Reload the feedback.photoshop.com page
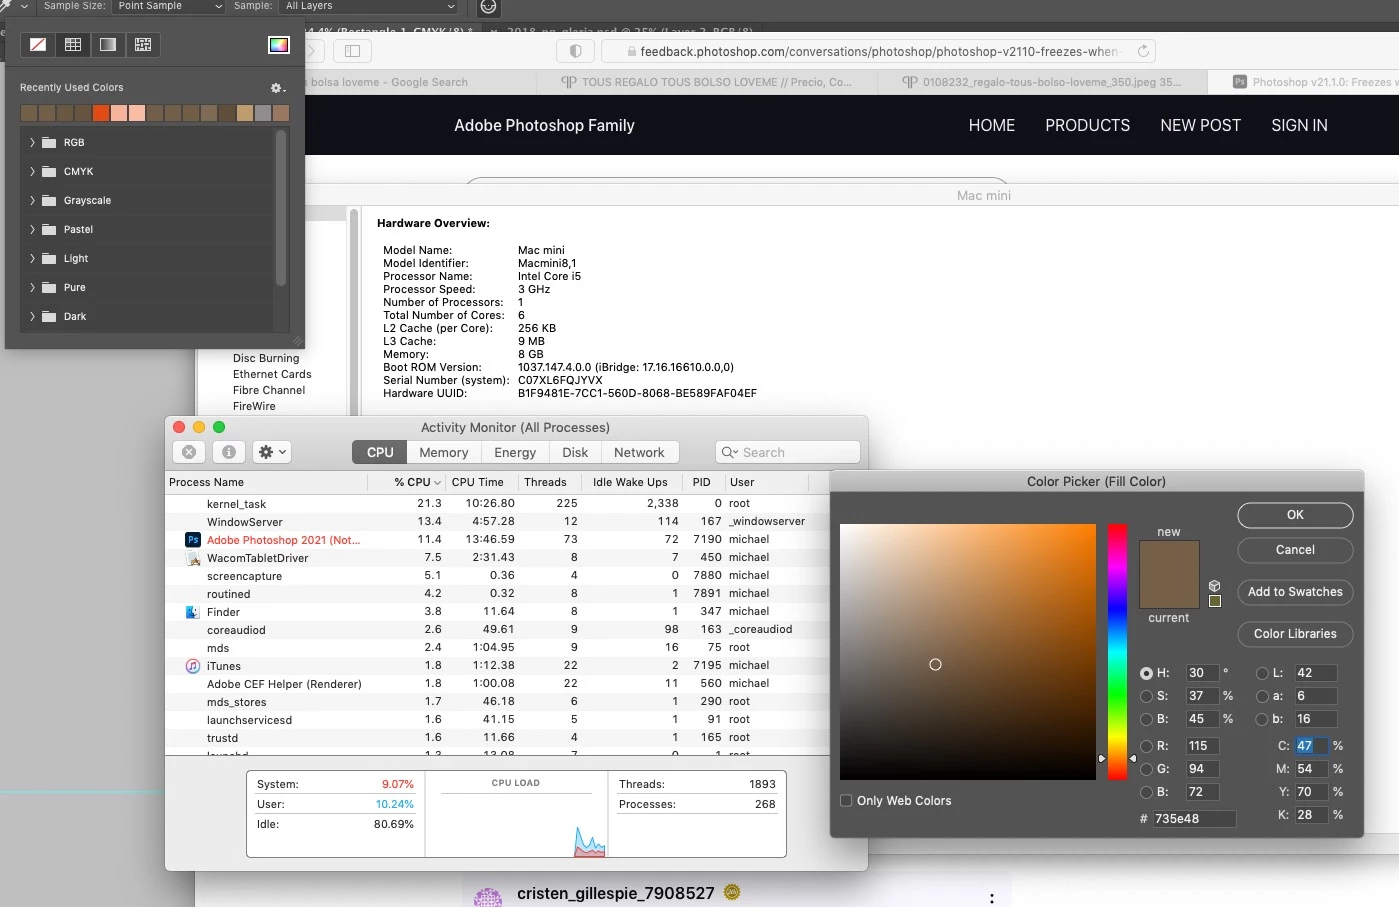Image resolution: width=1399 pixels, height=907 pixels. (1143, 51)
